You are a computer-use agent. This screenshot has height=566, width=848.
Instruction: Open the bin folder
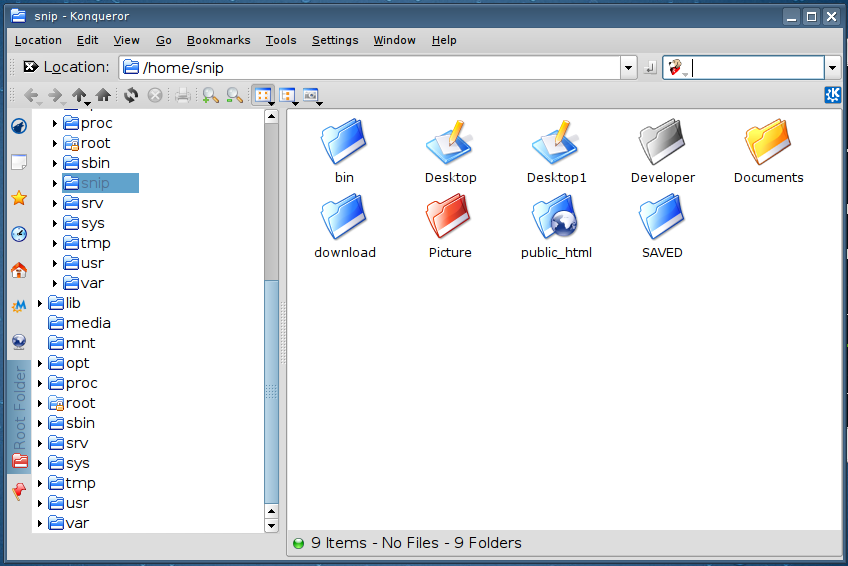click(x=344, y=151)
